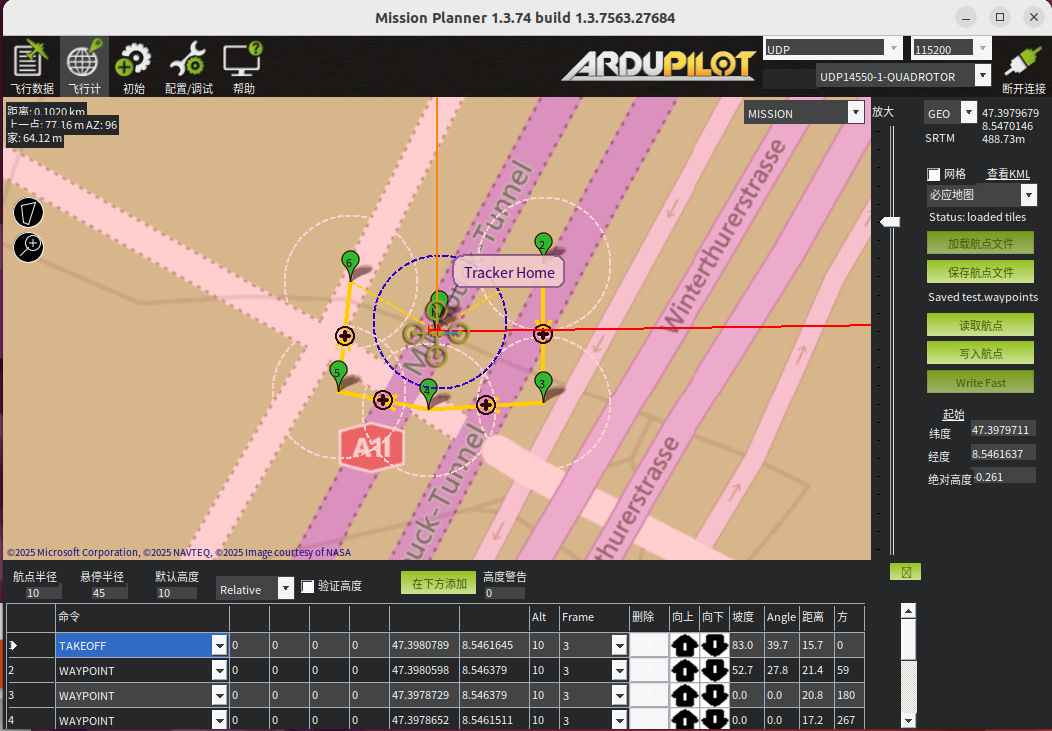Select green waypoint marker 2 on map
Image resolution: width=1052 pixels, height=731 pixels.
coord(543,243)
